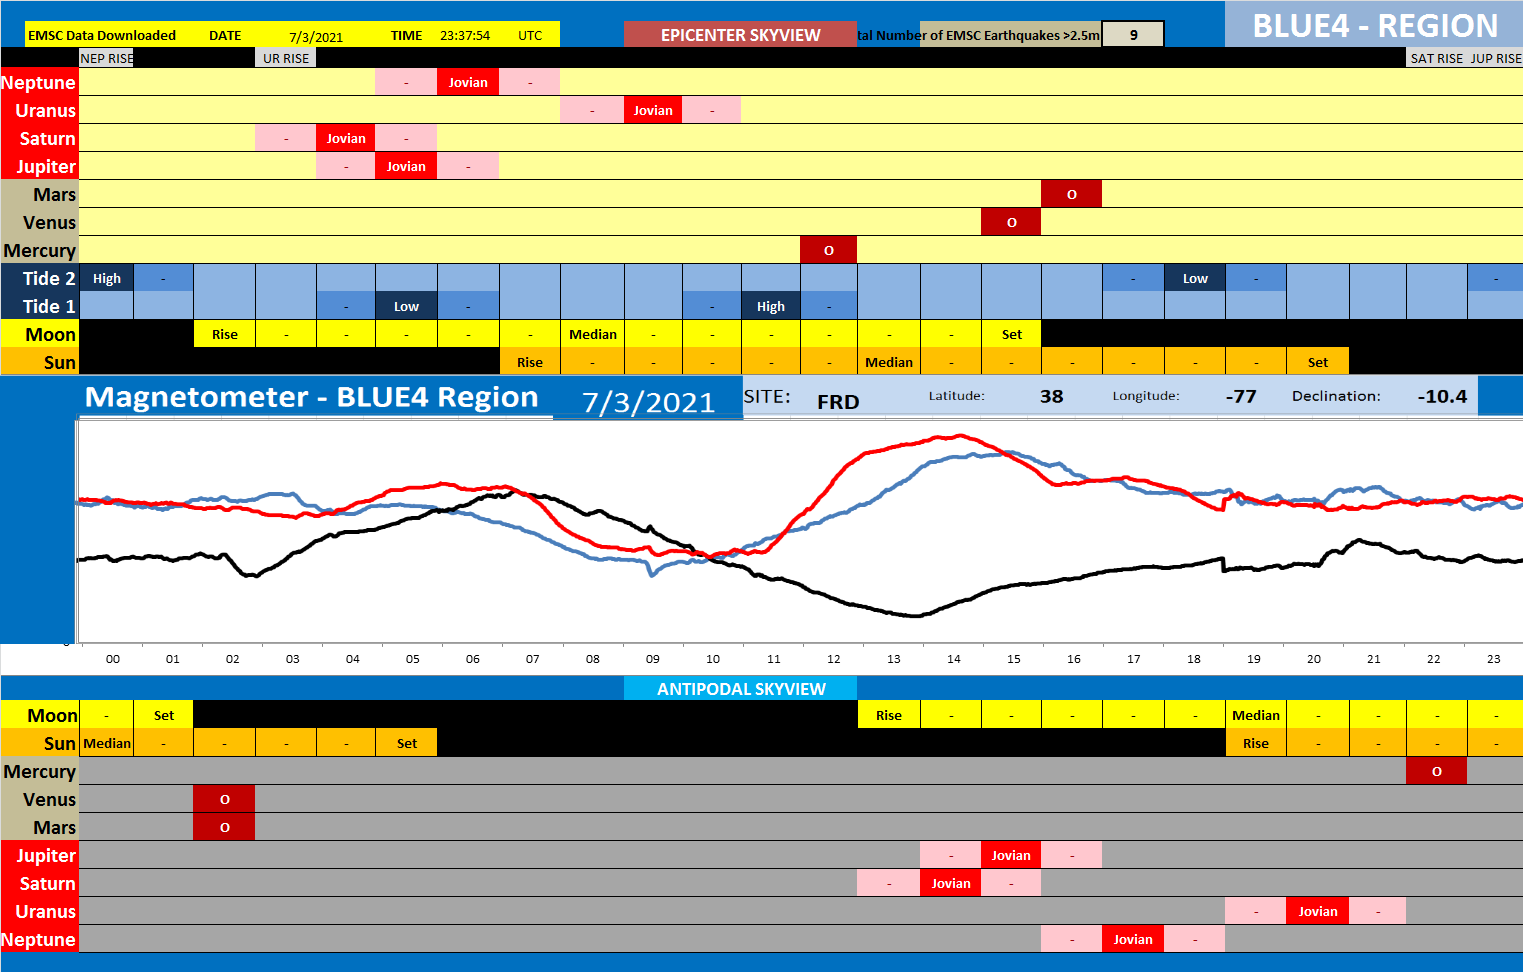Click the Median cell in antipodal Sun row
The image size is (1523, 972).
107,743
